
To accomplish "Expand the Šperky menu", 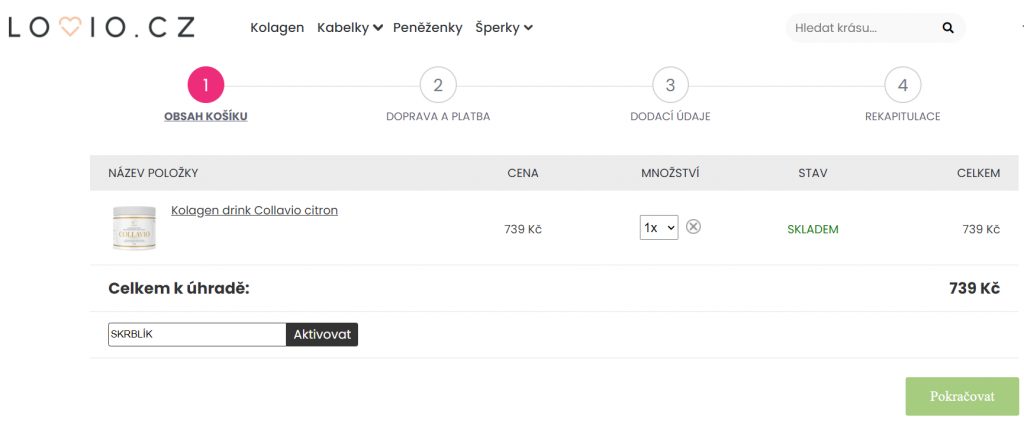I will point(504,28).
